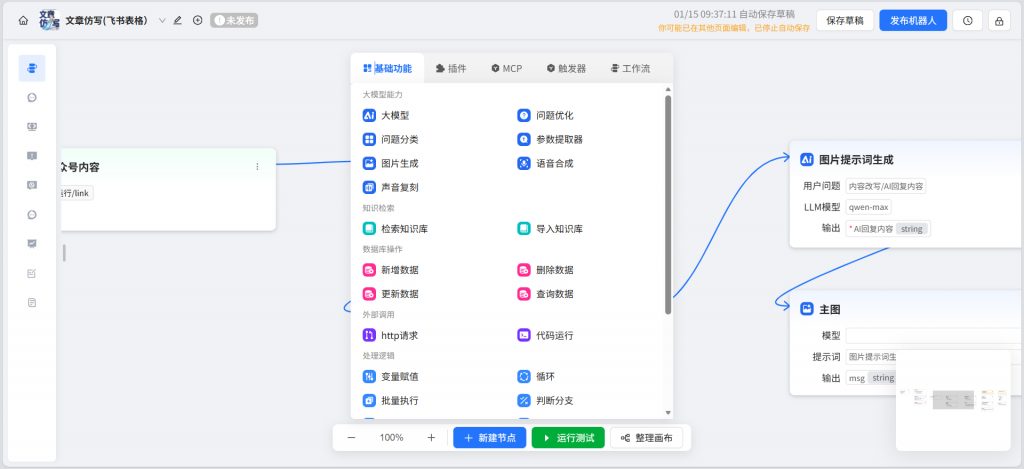Add an http请求 node
The image size is (1024, 469).
(390, 335)
